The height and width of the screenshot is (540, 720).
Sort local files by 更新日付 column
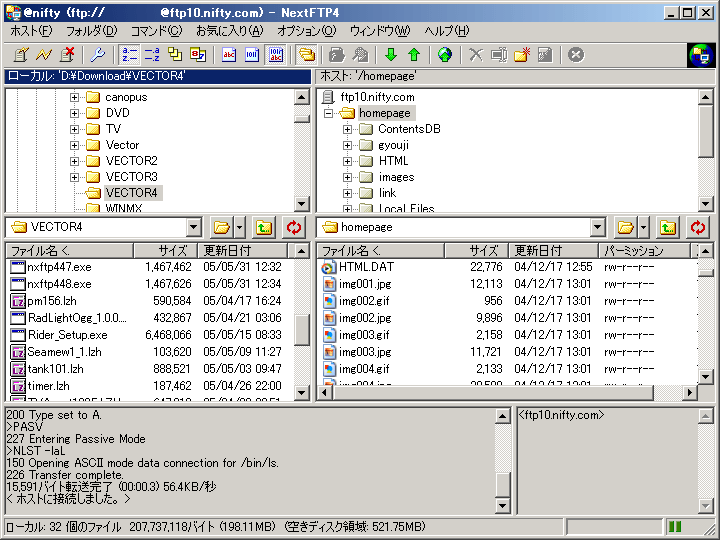click(242, 251)
